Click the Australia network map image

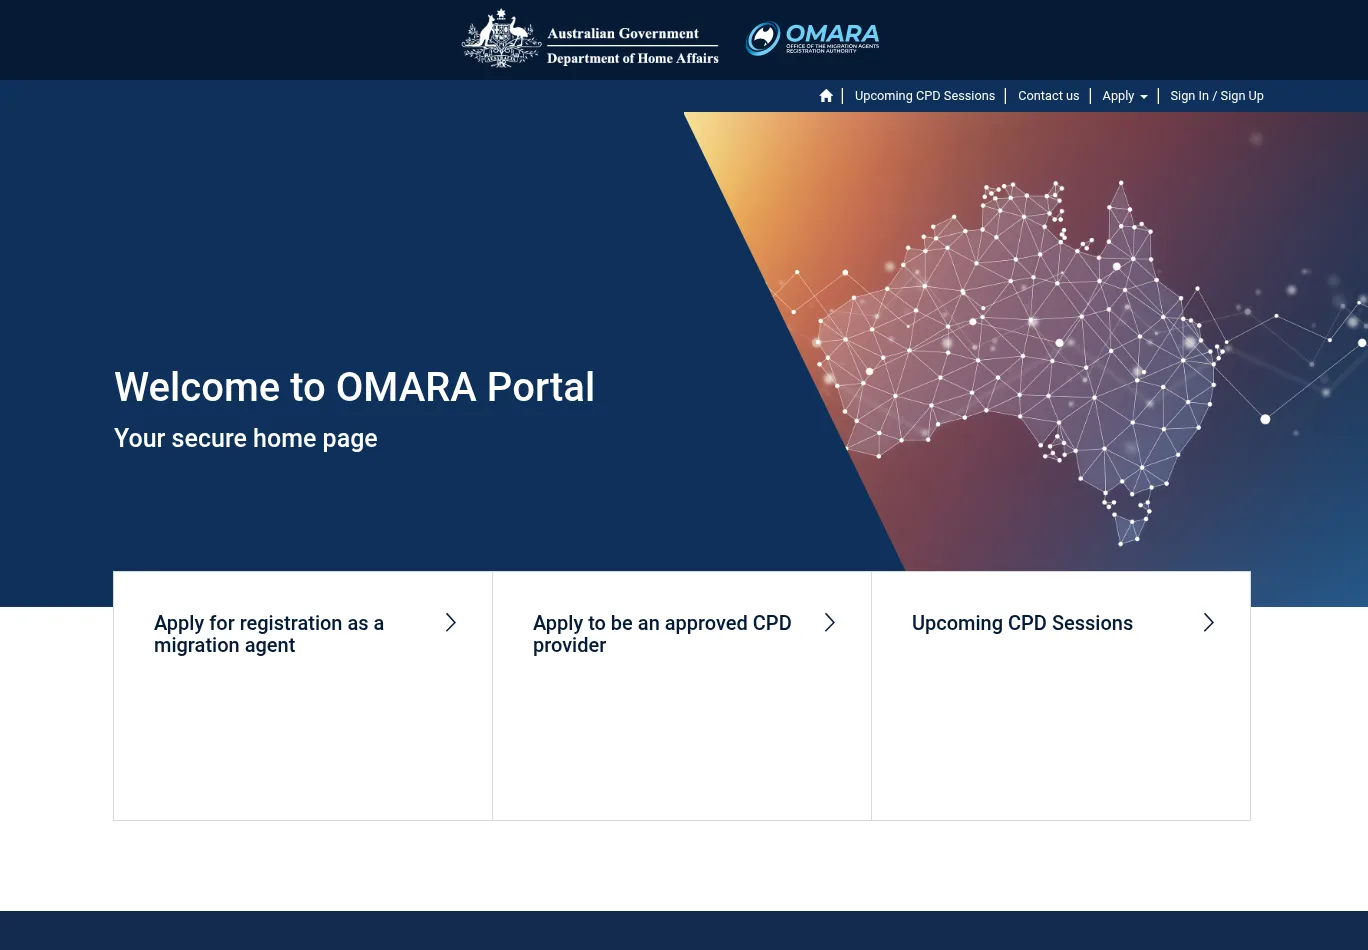[1026, 341]
